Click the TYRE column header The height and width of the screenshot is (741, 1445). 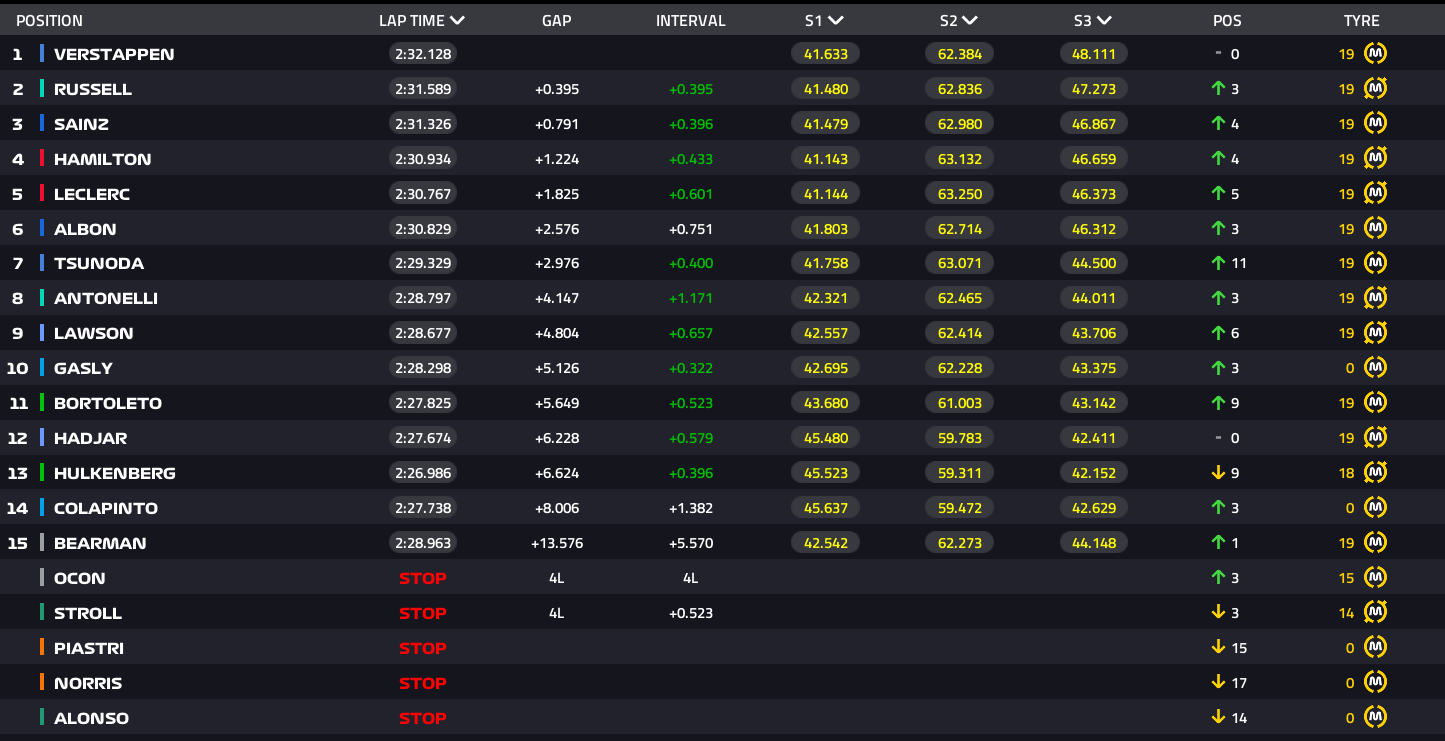pos(1362,20)
